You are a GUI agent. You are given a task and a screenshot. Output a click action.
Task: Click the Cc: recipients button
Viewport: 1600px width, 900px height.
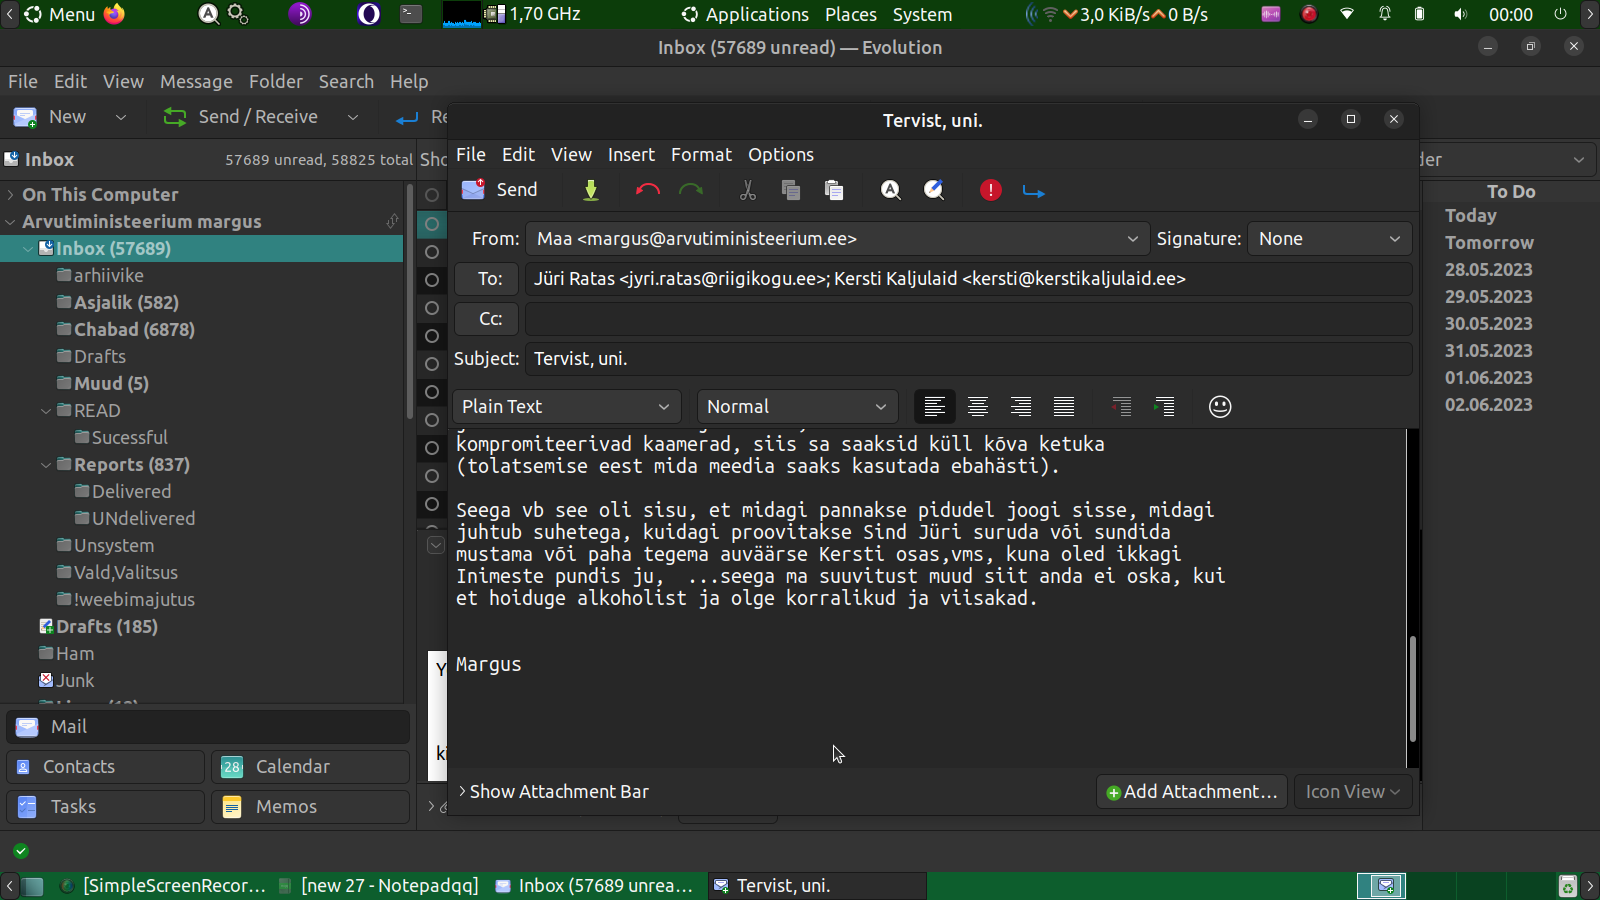[x=486, y=319]
